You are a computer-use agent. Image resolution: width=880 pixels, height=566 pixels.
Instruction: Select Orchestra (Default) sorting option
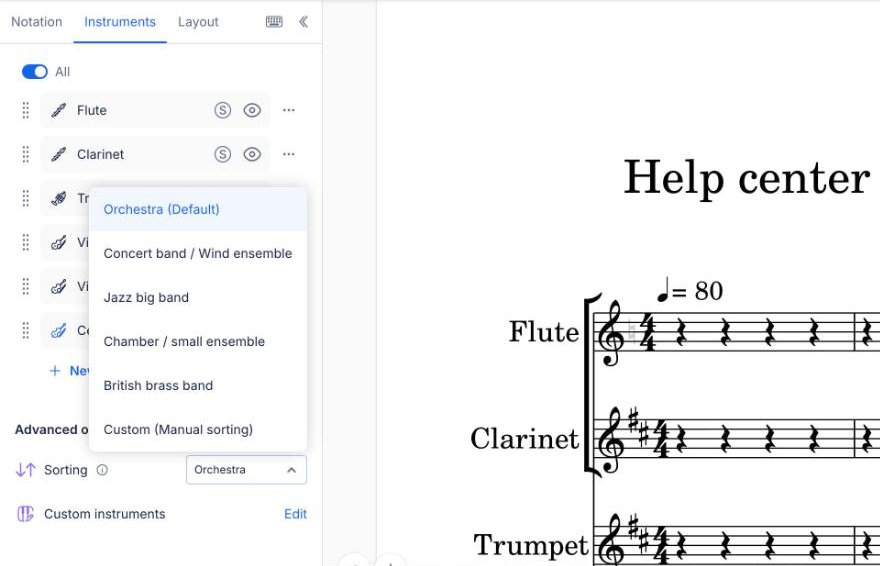(198, 209)
